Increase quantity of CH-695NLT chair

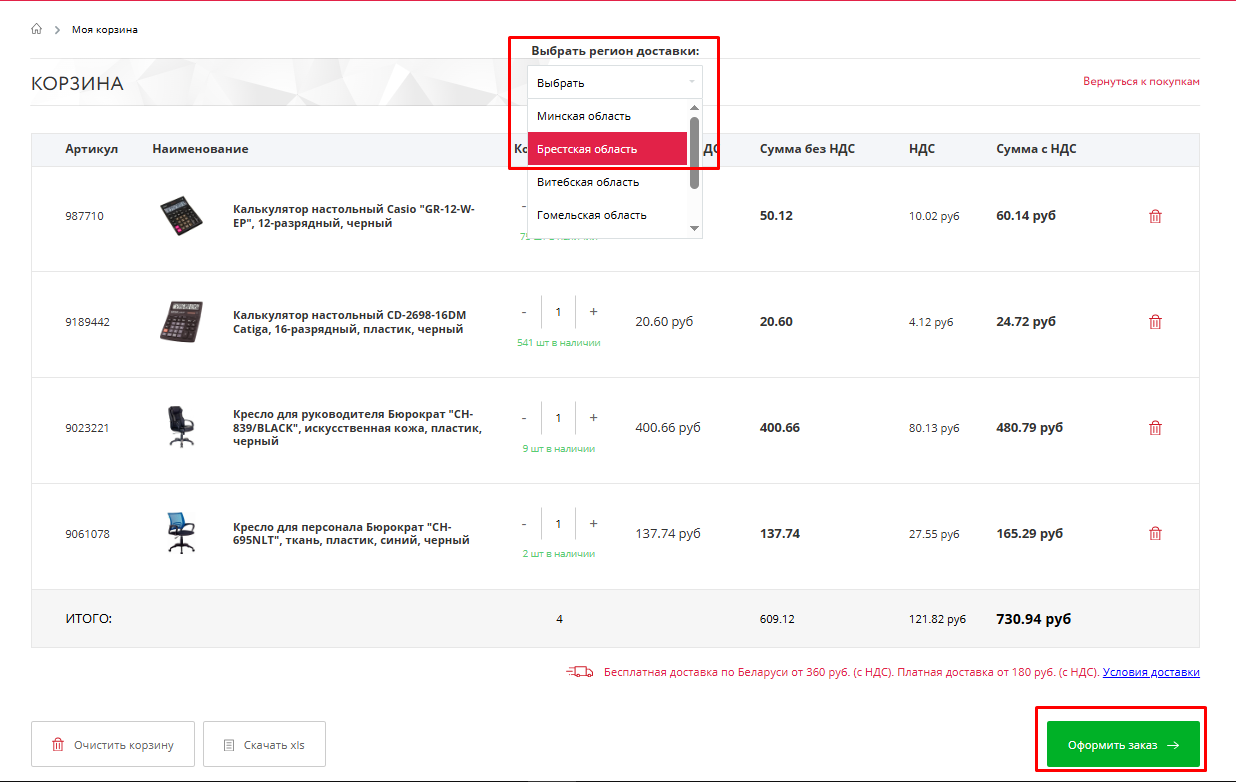pos(593,524)
